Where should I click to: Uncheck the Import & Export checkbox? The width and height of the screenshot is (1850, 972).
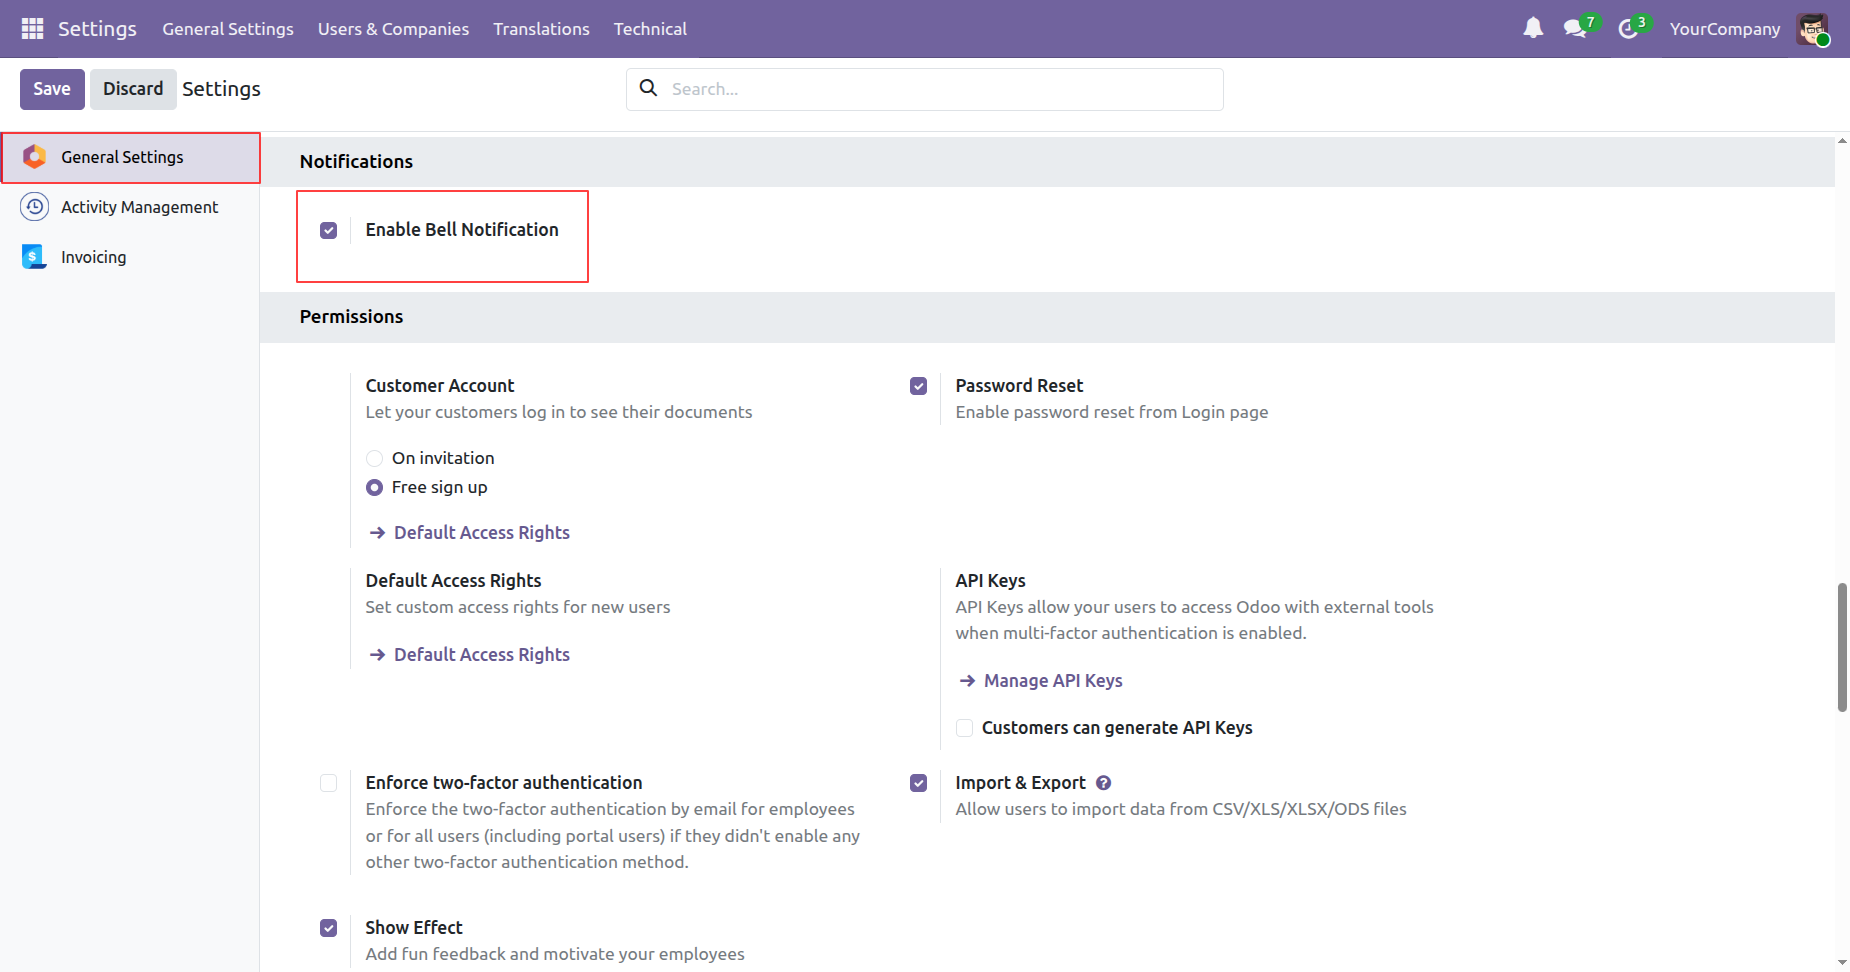pos(918,783)
